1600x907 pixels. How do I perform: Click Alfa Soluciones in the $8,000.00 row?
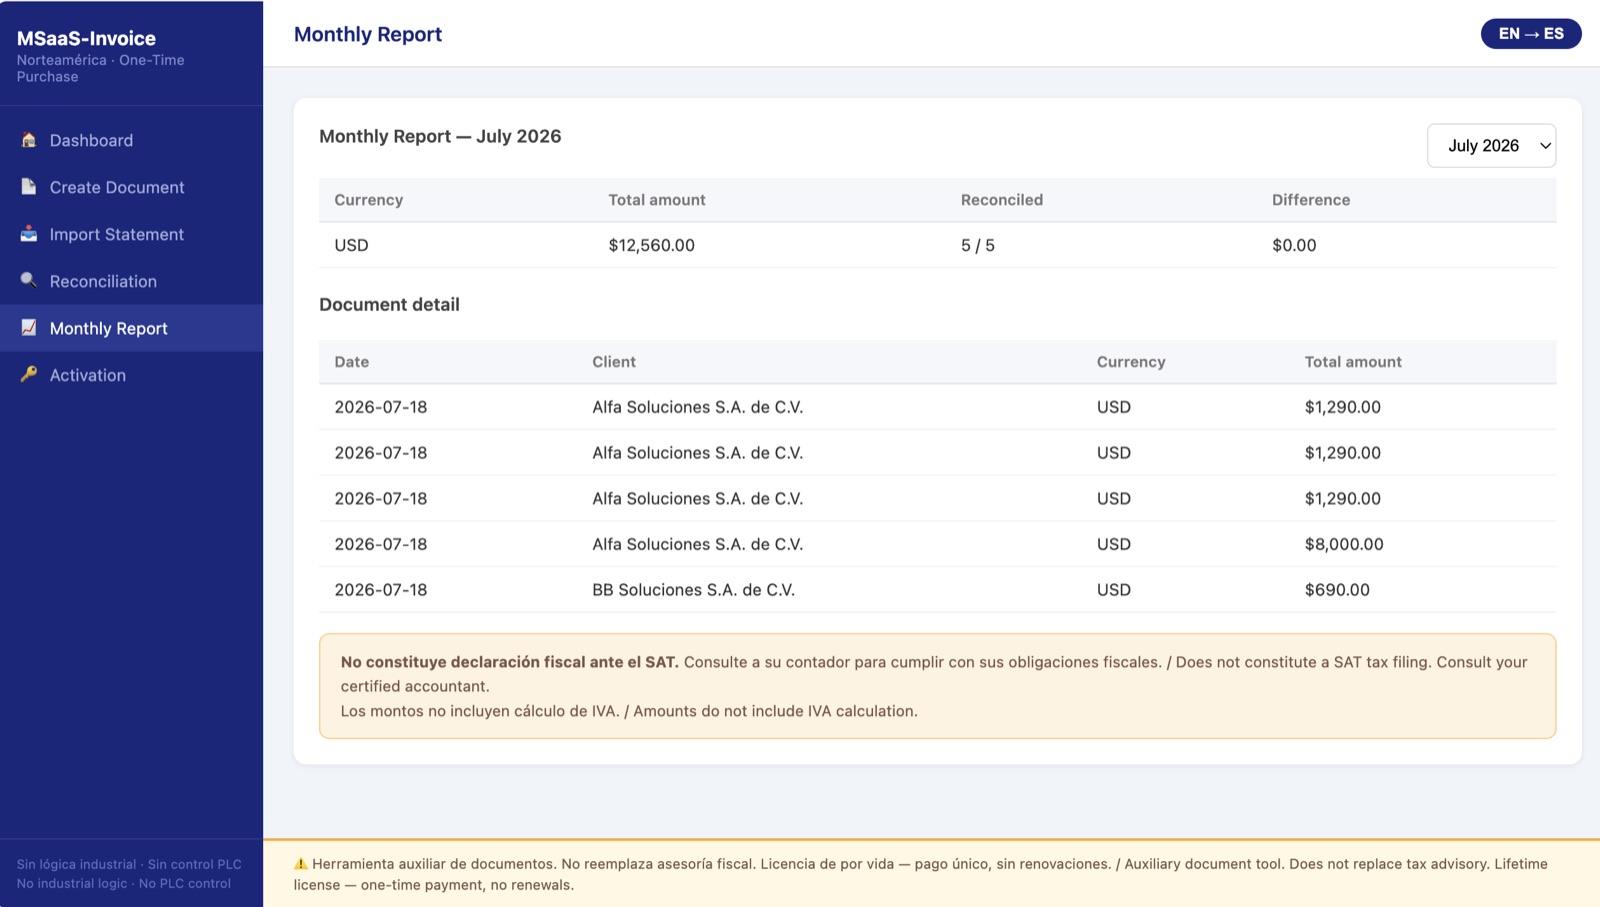698,544
